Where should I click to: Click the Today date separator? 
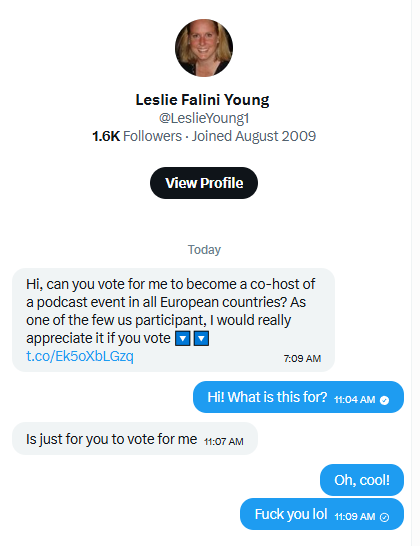point(204,250)
